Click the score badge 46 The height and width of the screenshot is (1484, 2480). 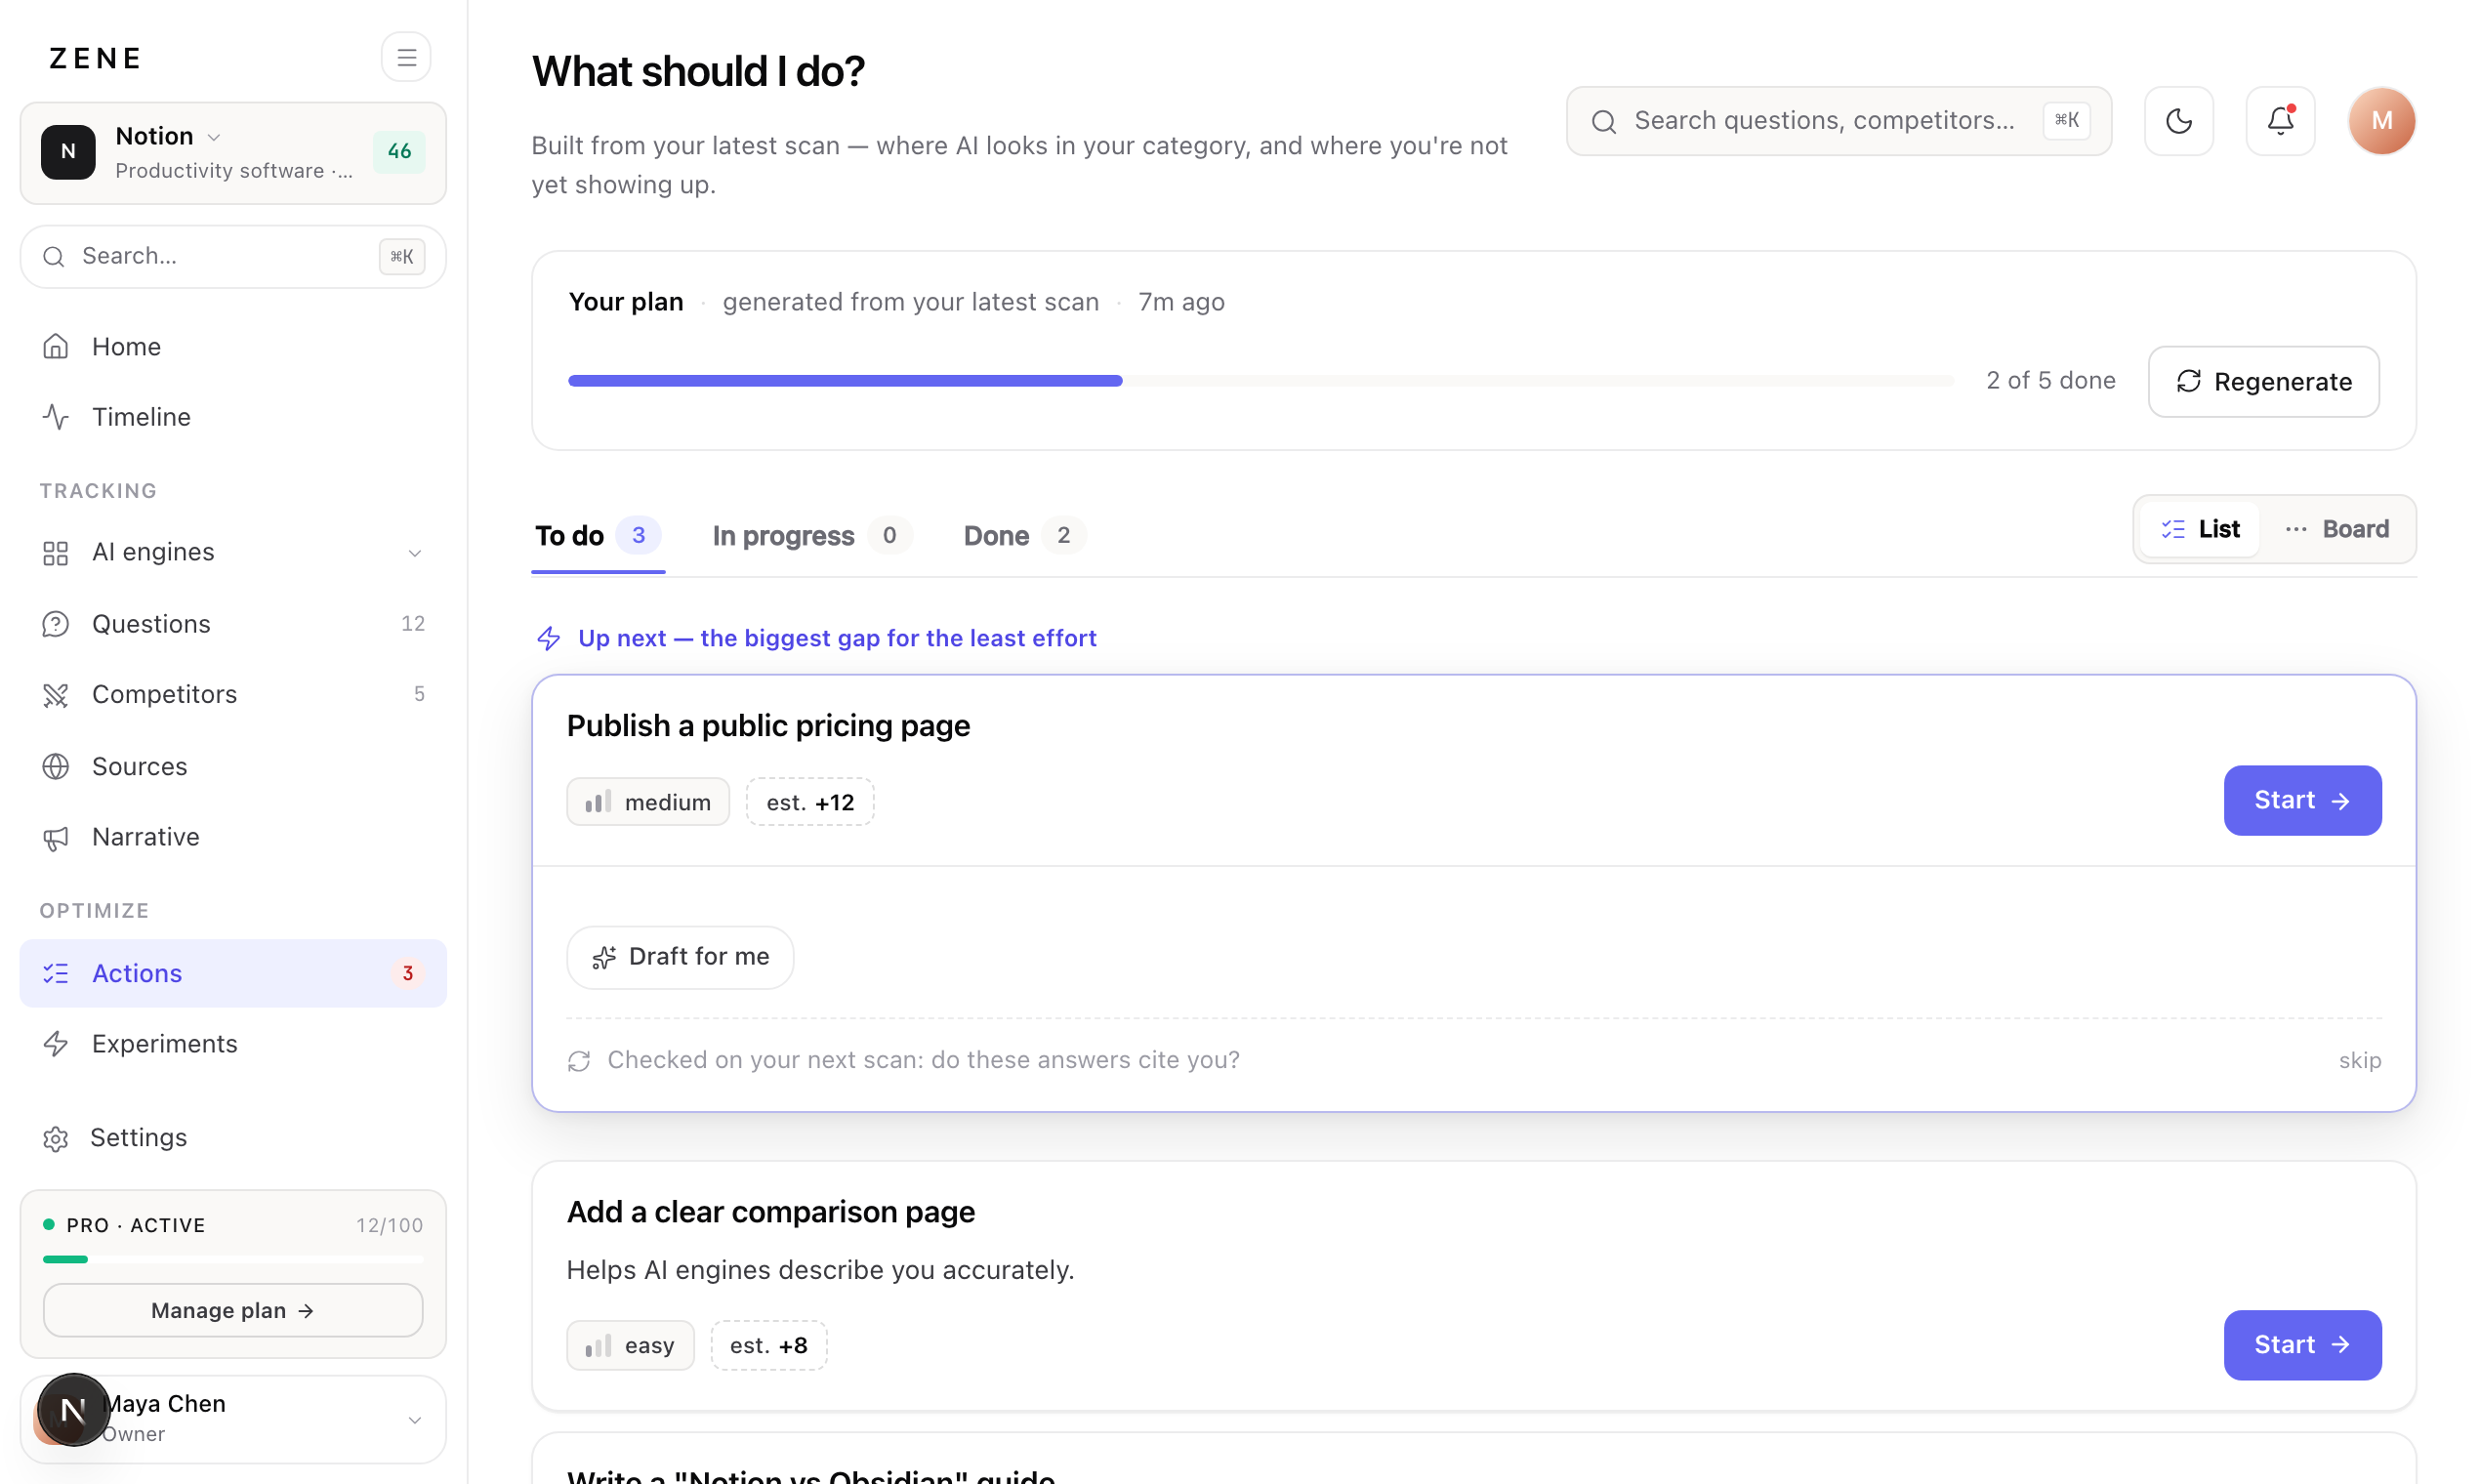tap(399, 152)
